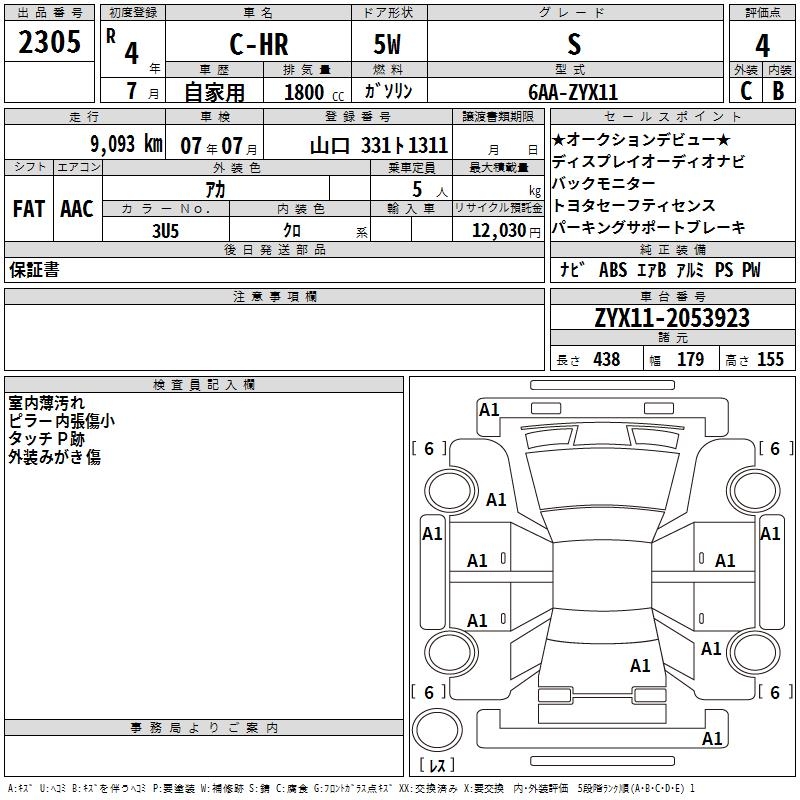Click the interior color クロ
Viewport: 800px width, 800px height.
click(292, 231)
